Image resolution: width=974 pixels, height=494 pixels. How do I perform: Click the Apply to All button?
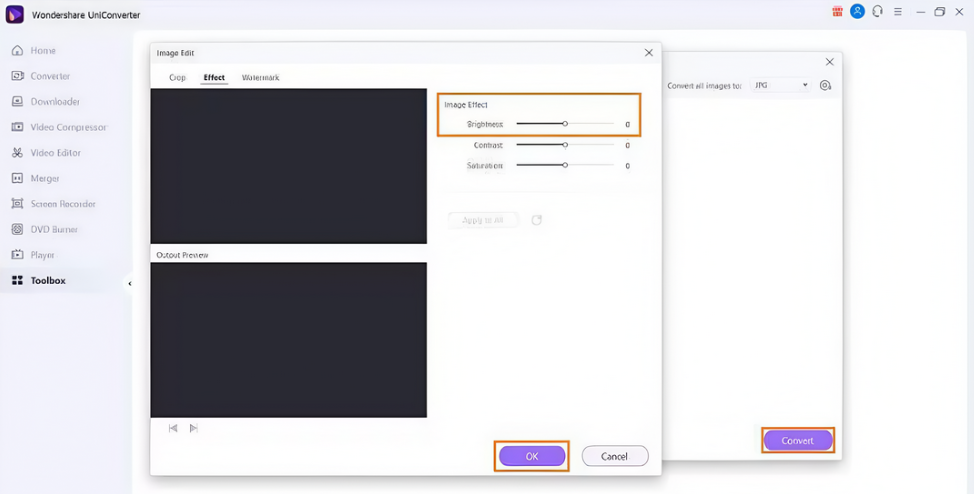coord(483,220)
